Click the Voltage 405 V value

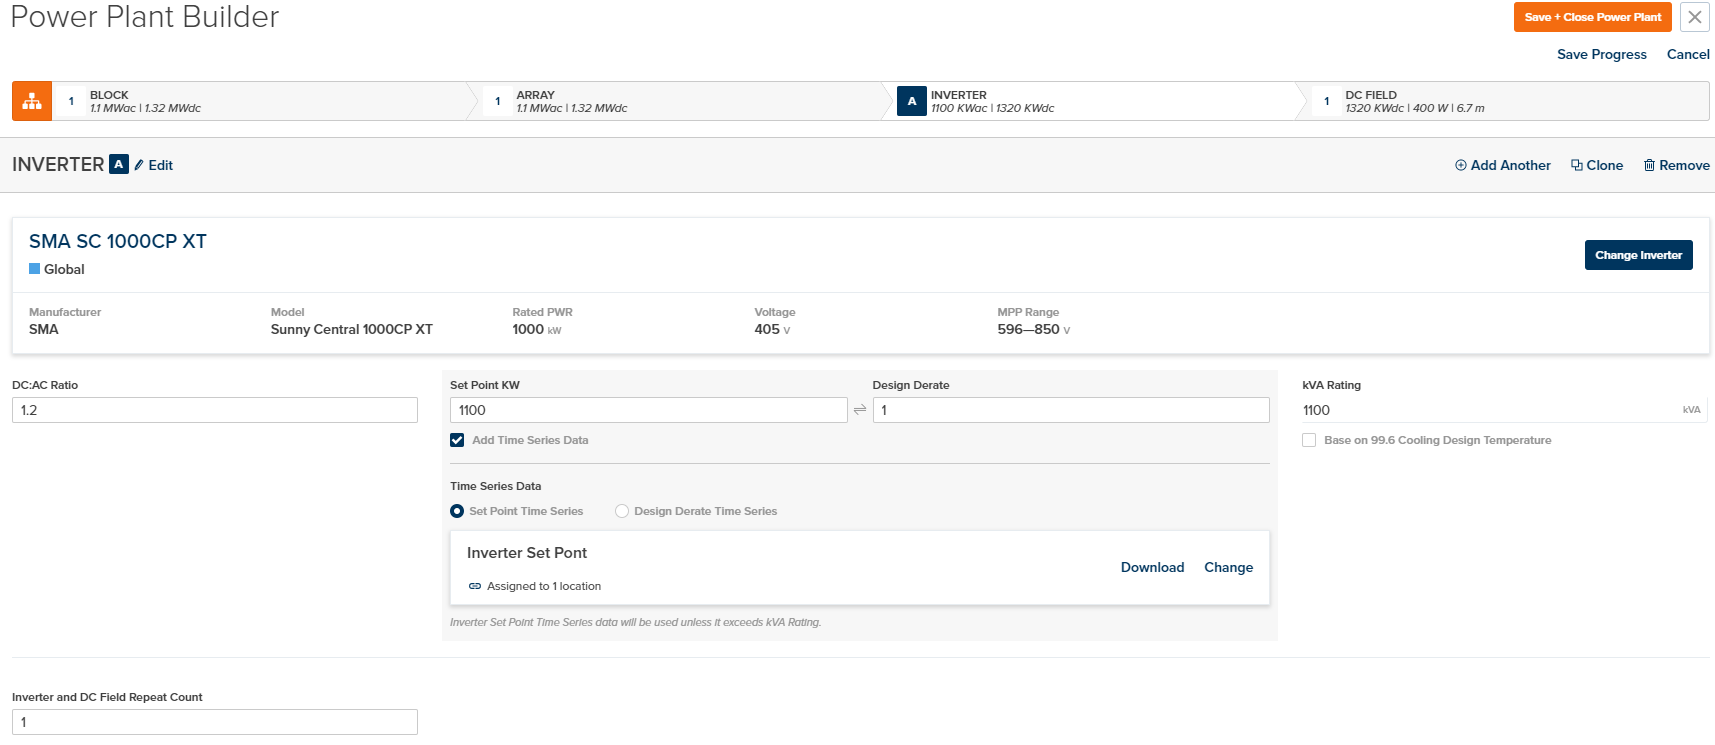pos(772,329)
